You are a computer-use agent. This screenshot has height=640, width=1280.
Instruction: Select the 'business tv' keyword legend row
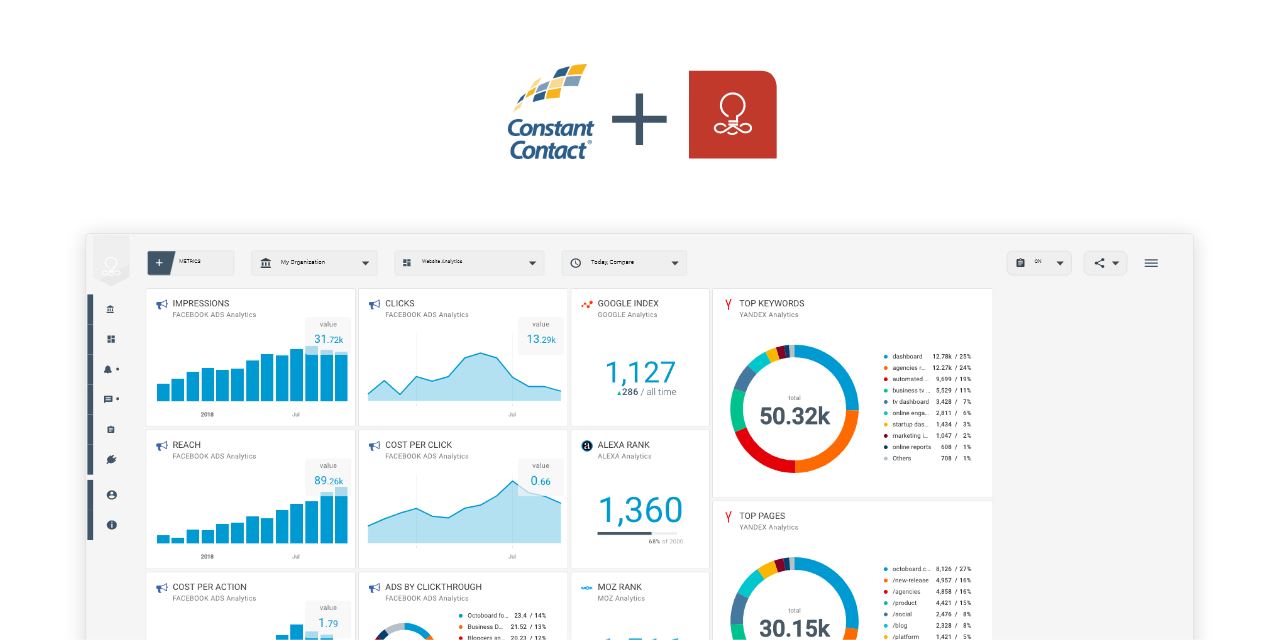(927, 390)
